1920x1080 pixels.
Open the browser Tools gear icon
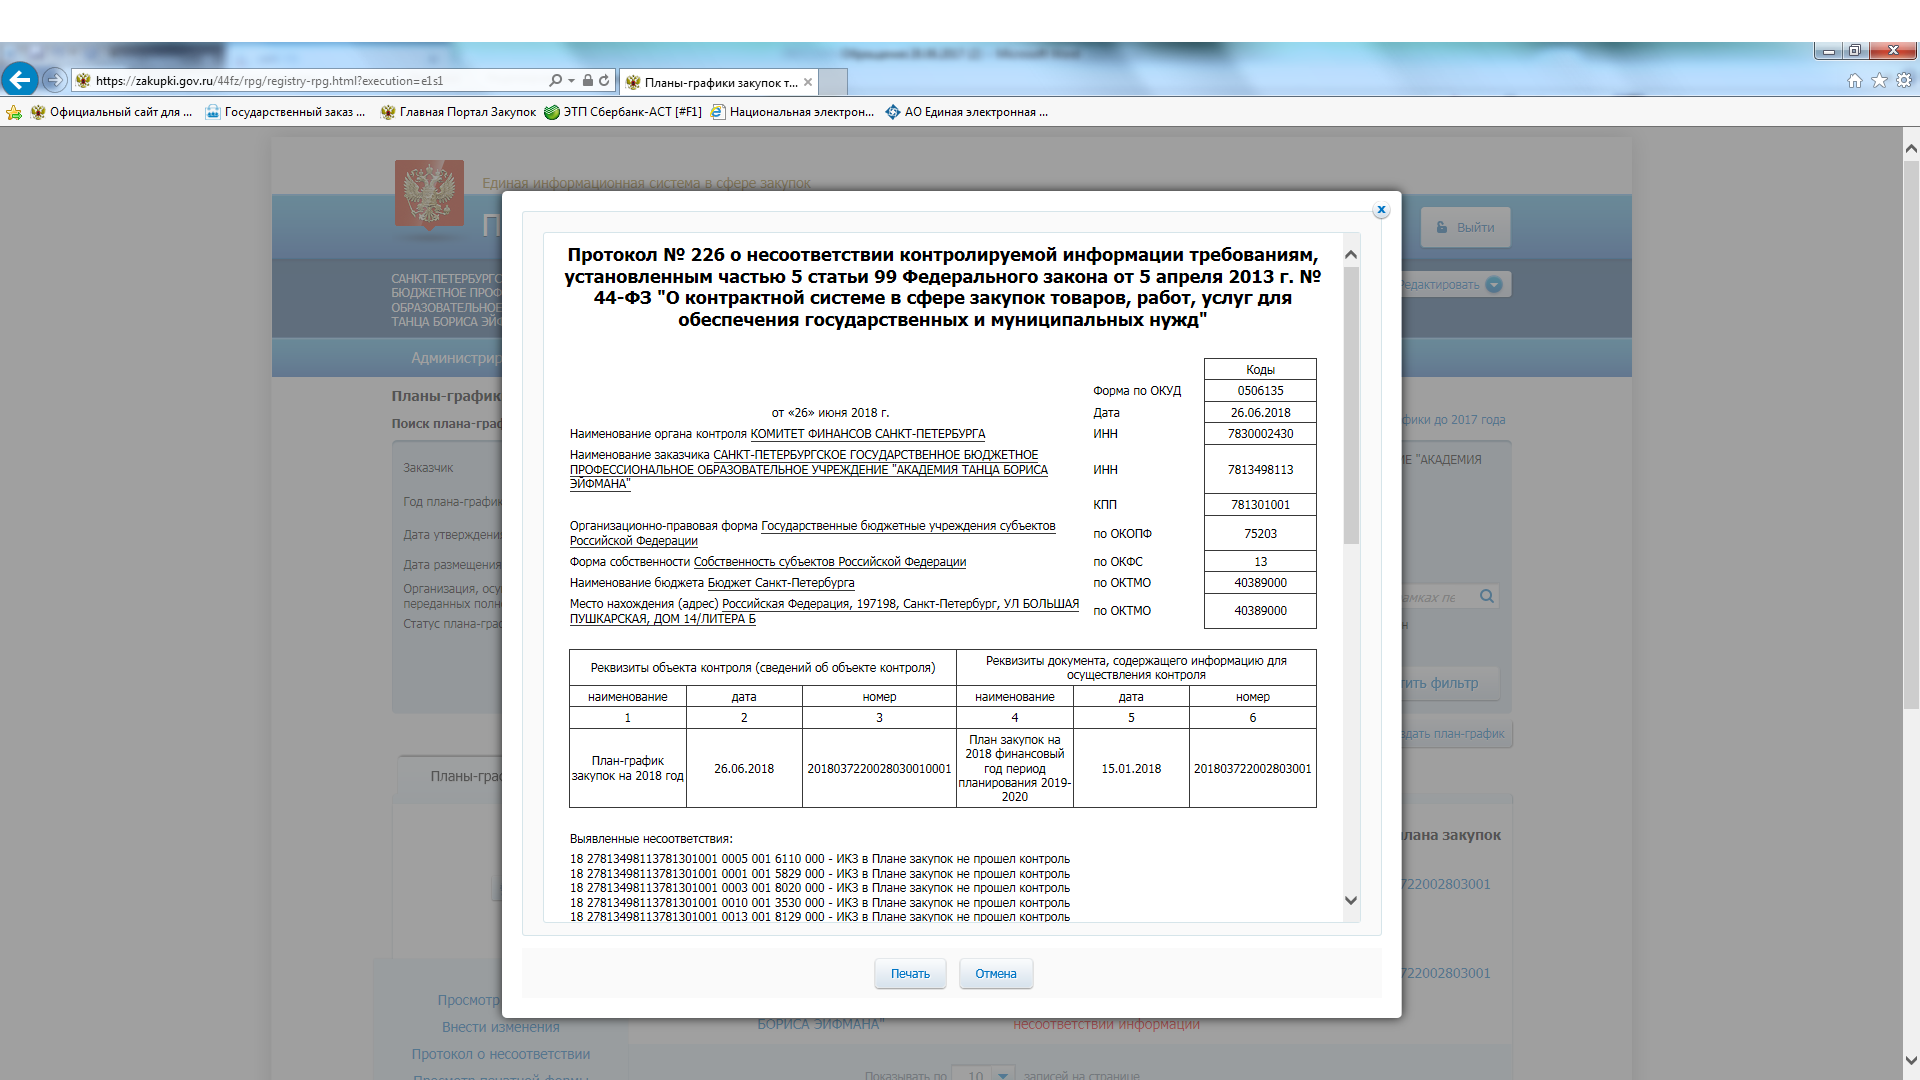tap(1904, 81)
